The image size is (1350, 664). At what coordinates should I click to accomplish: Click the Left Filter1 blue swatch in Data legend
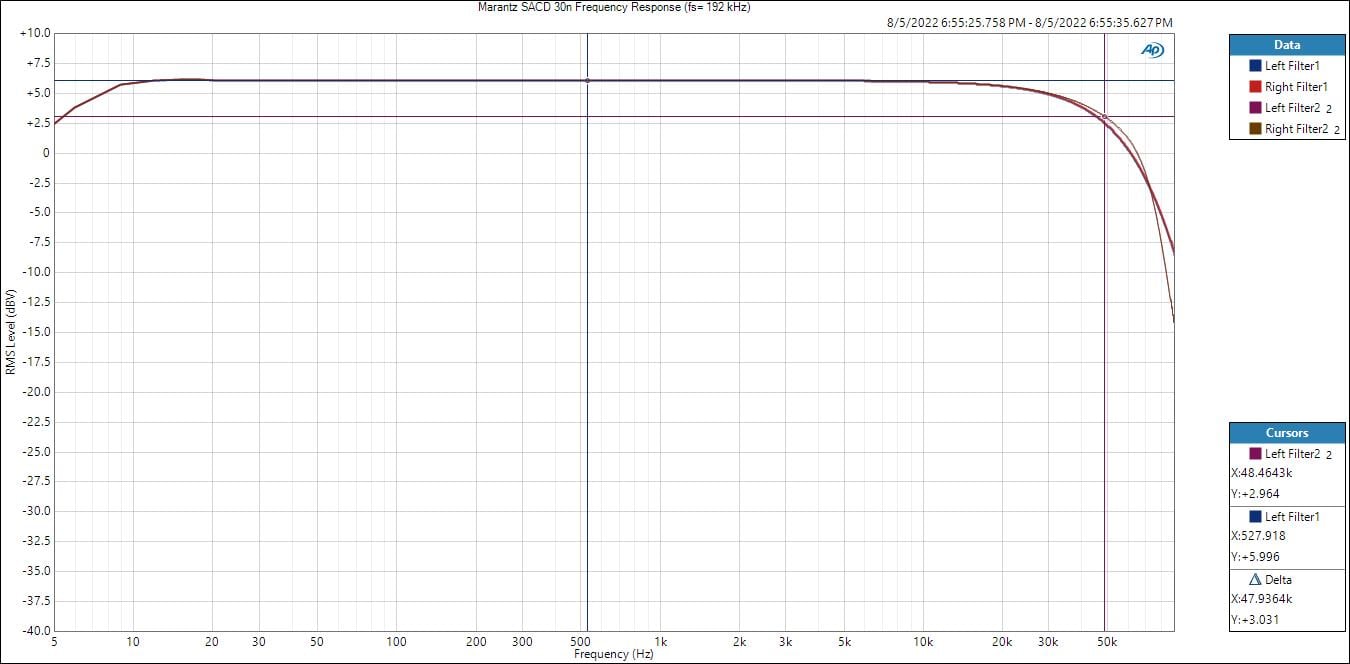(x=1255, y=65)
